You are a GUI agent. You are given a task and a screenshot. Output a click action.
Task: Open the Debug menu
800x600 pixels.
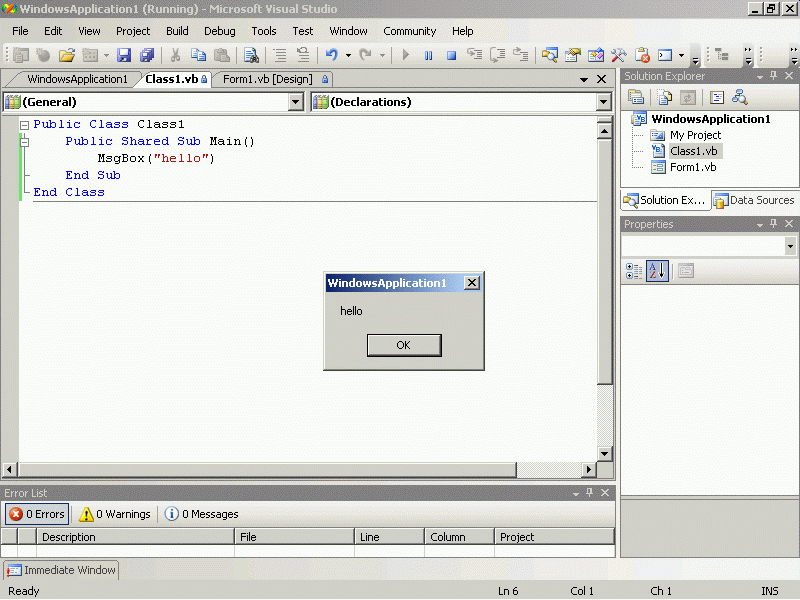point(219,31)
